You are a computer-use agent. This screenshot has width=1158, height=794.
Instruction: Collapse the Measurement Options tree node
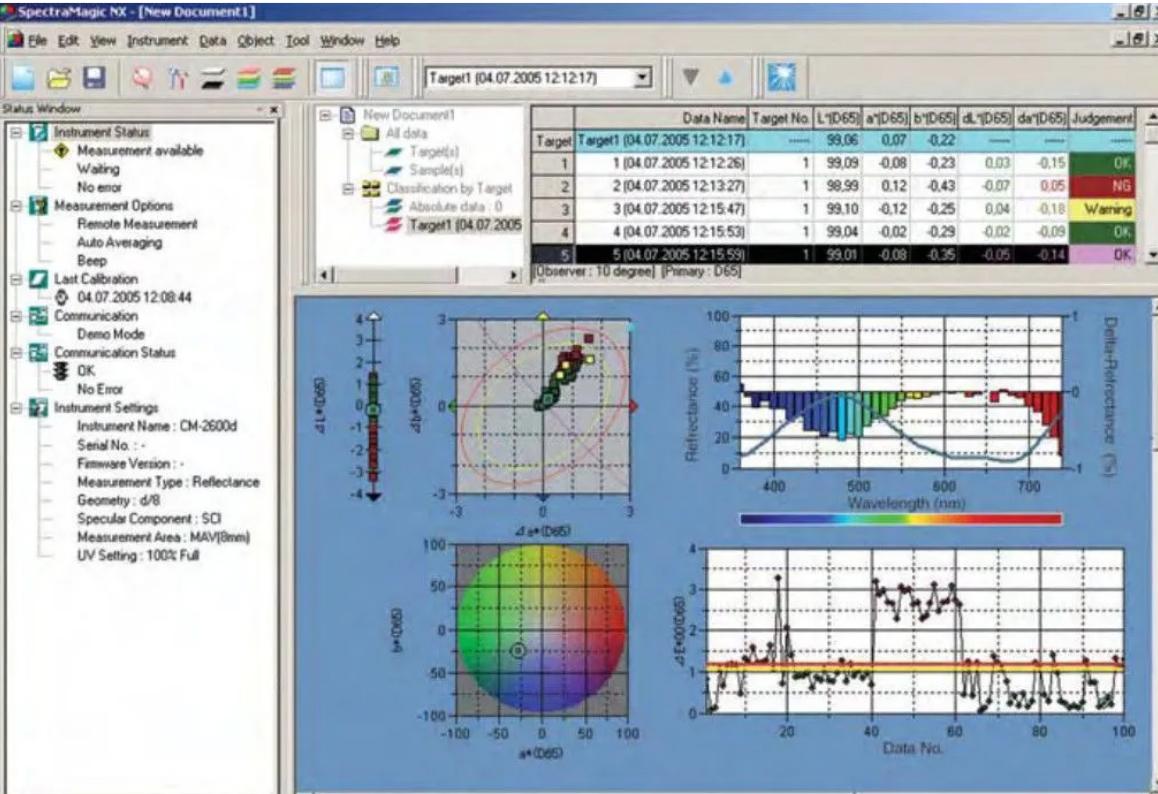click(16, 206)
